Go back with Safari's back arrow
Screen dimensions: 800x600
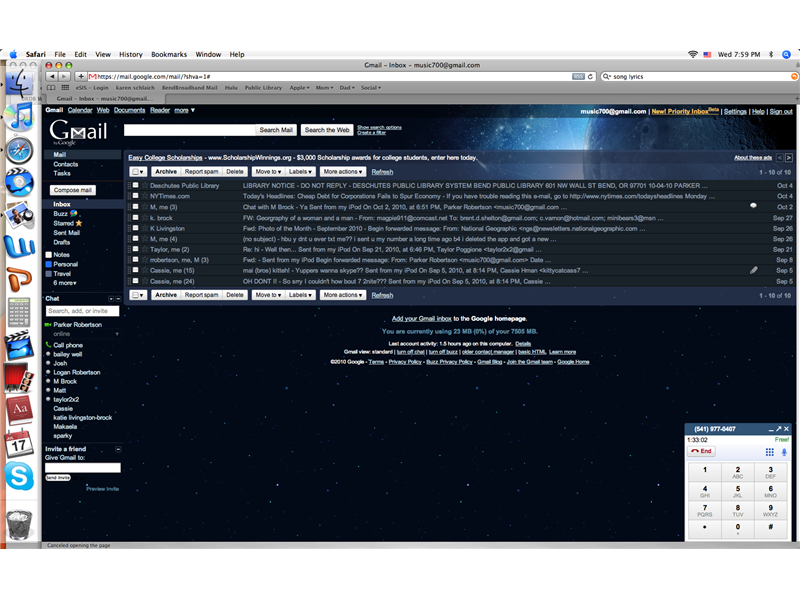(x=52, y=77)
